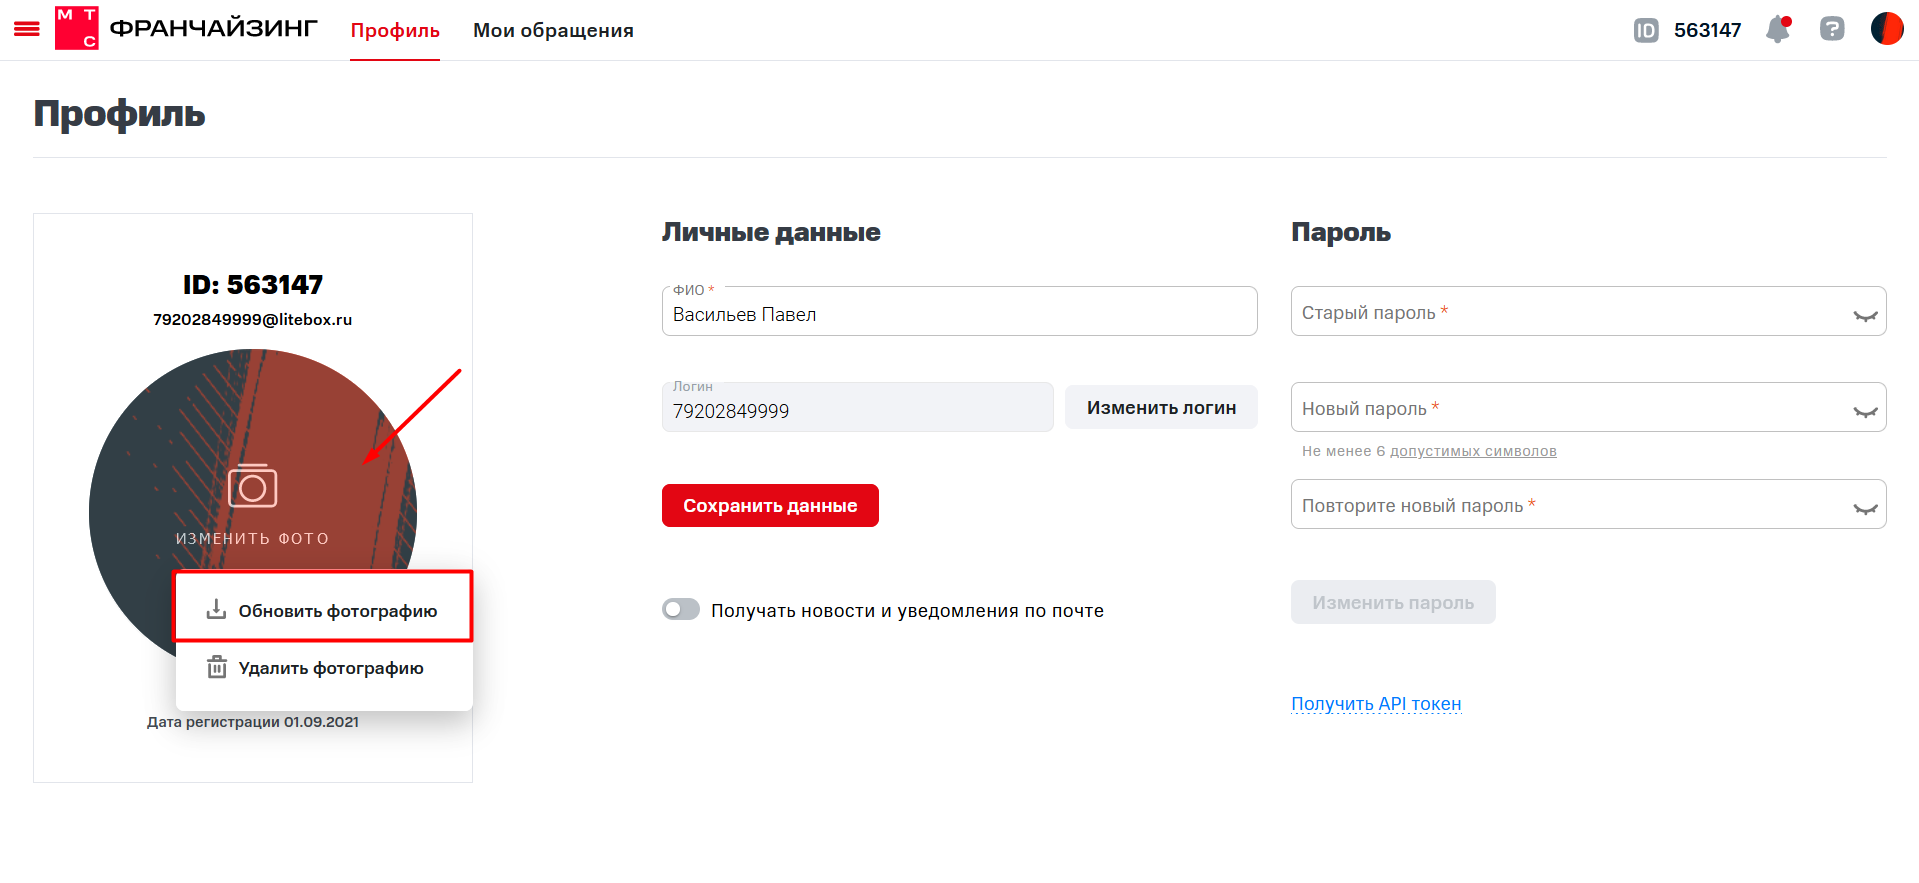This screenshot has width=1919, height=883.
Task: Open the Получить API токен link
Action: [x=1376, y=703]
